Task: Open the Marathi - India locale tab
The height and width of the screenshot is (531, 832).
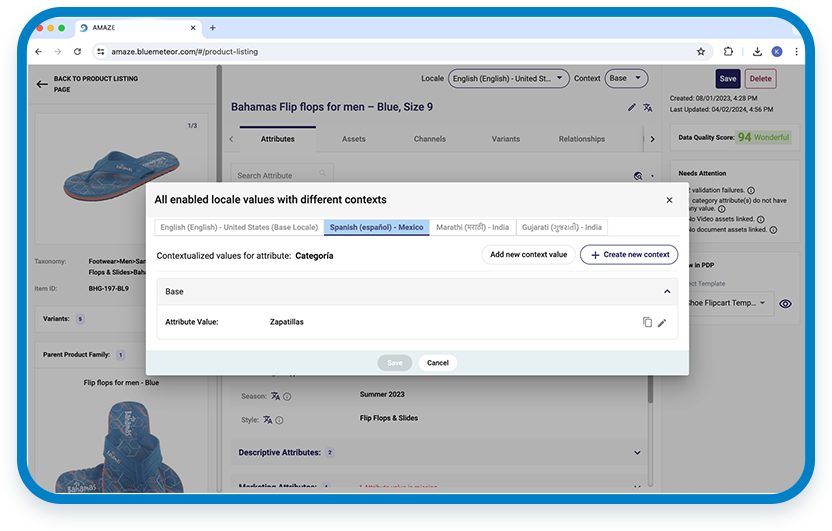Action: 472,227
